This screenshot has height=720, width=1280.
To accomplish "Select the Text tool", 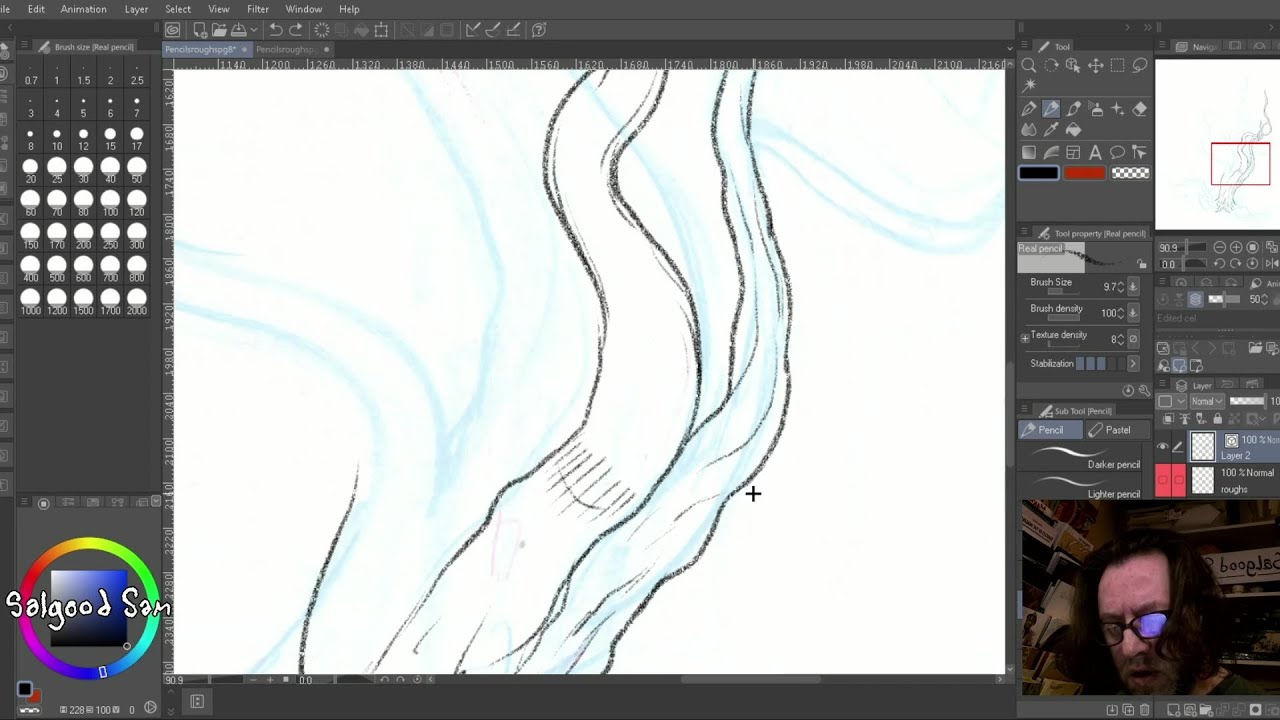I will point(1095,153).
